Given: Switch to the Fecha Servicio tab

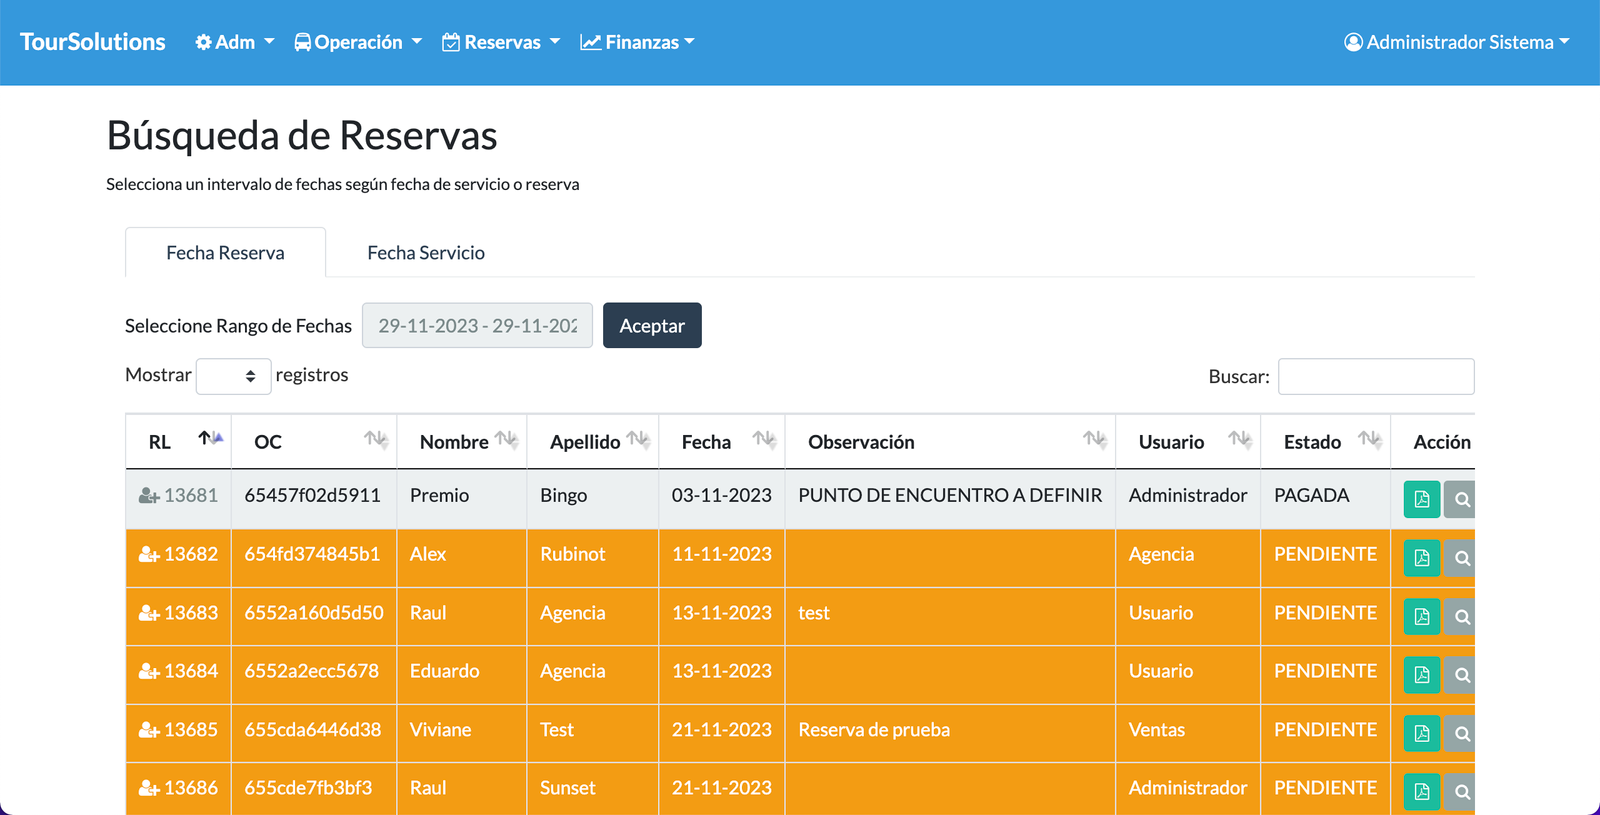Looking at the screenshot, I should tap(426, 253).
